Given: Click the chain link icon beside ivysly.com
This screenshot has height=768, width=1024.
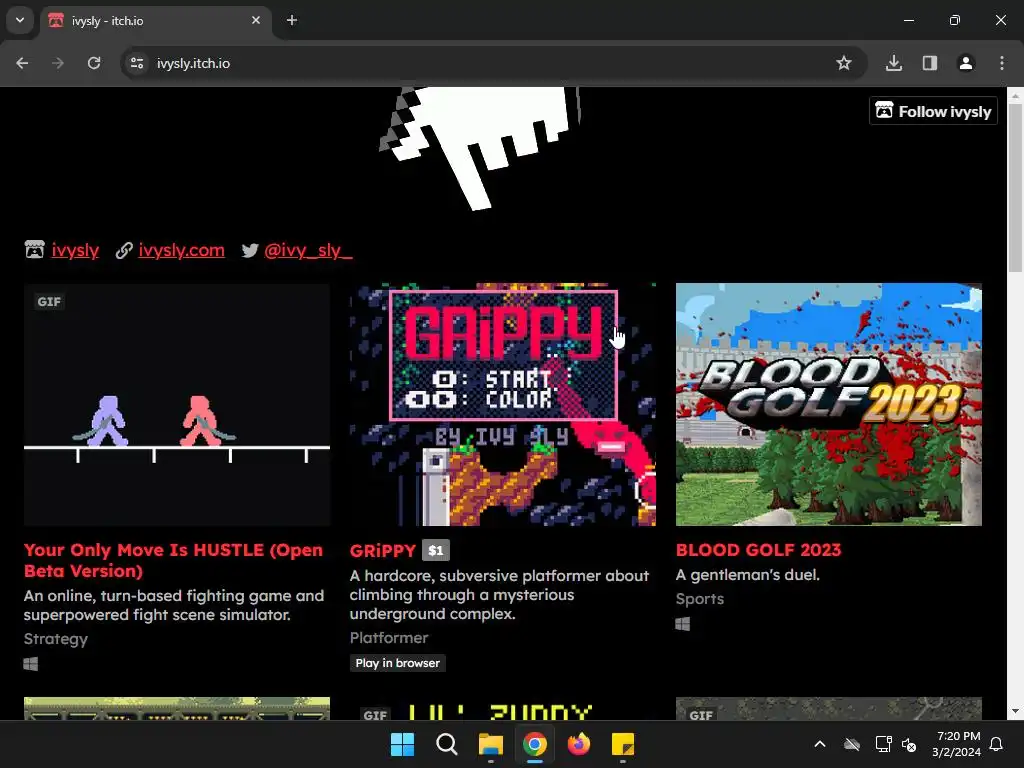Looking at the screenshot, I should 124,250.
